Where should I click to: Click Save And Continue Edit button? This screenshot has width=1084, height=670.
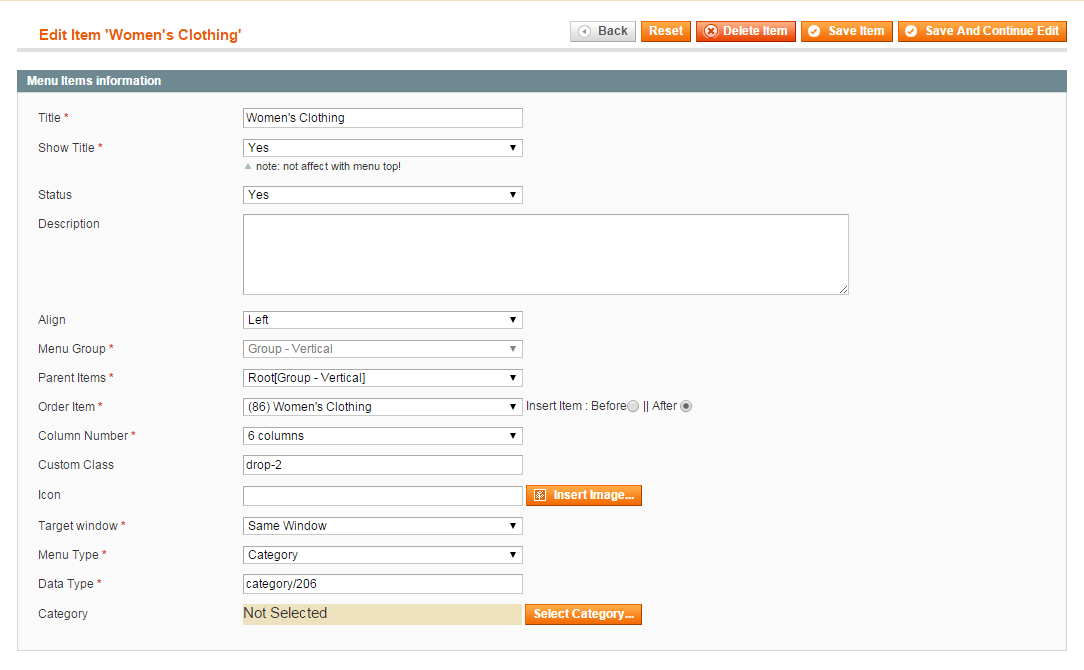point(982,31)
